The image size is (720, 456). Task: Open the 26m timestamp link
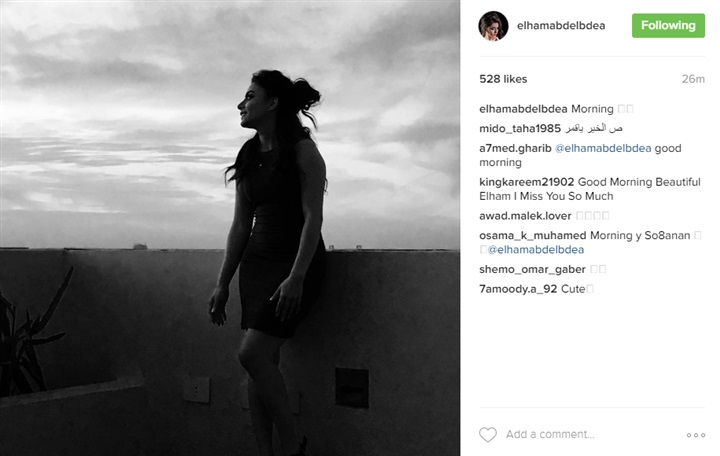(x=693, y=79)
